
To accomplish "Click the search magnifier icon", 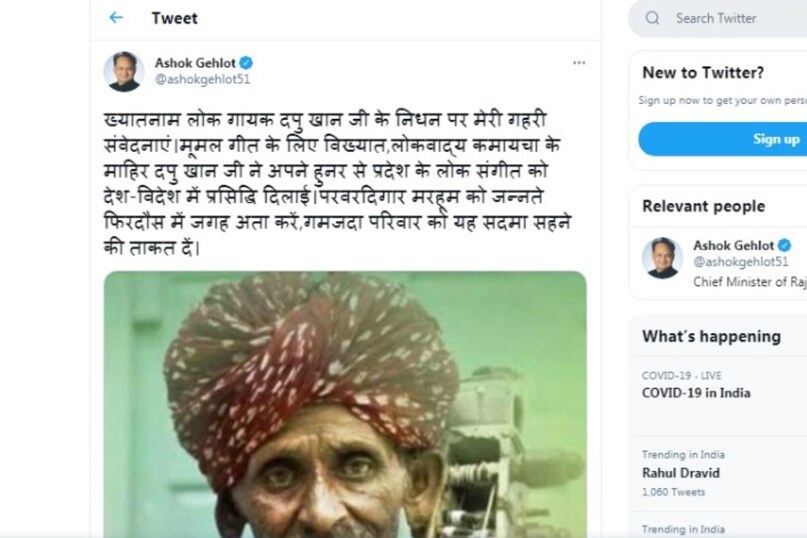I will [653, 18].
